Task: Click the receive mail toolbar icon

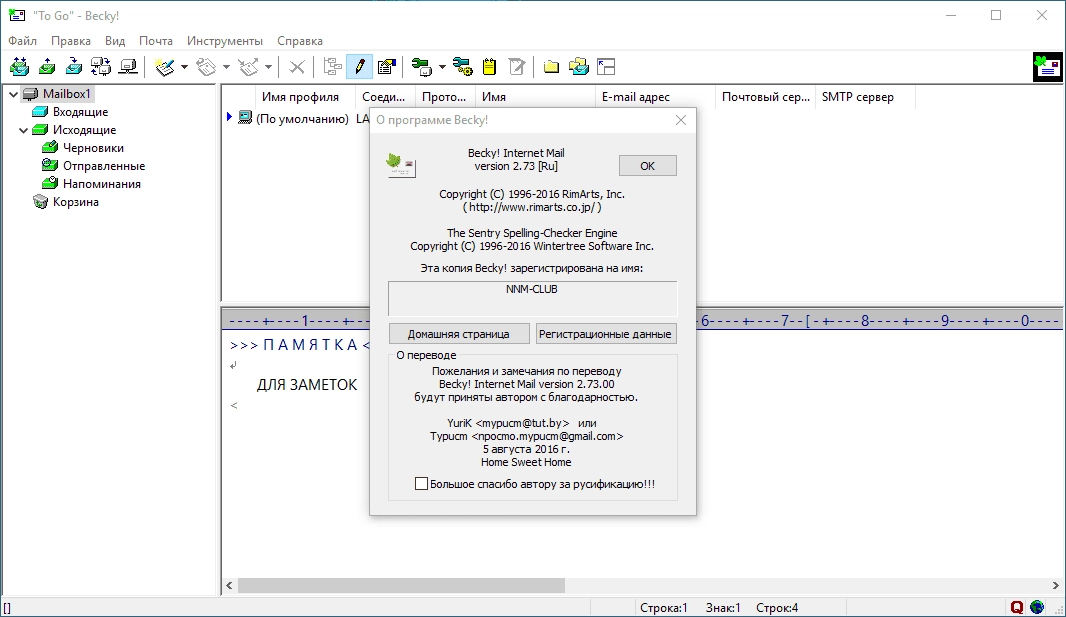Action: click(x=73, y=67)
